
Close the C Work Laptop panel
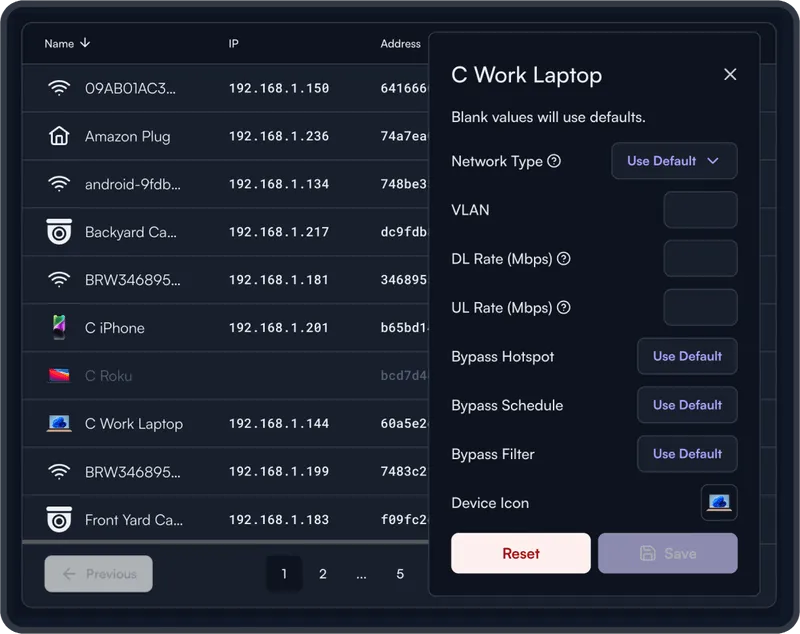tap(730, 74)
